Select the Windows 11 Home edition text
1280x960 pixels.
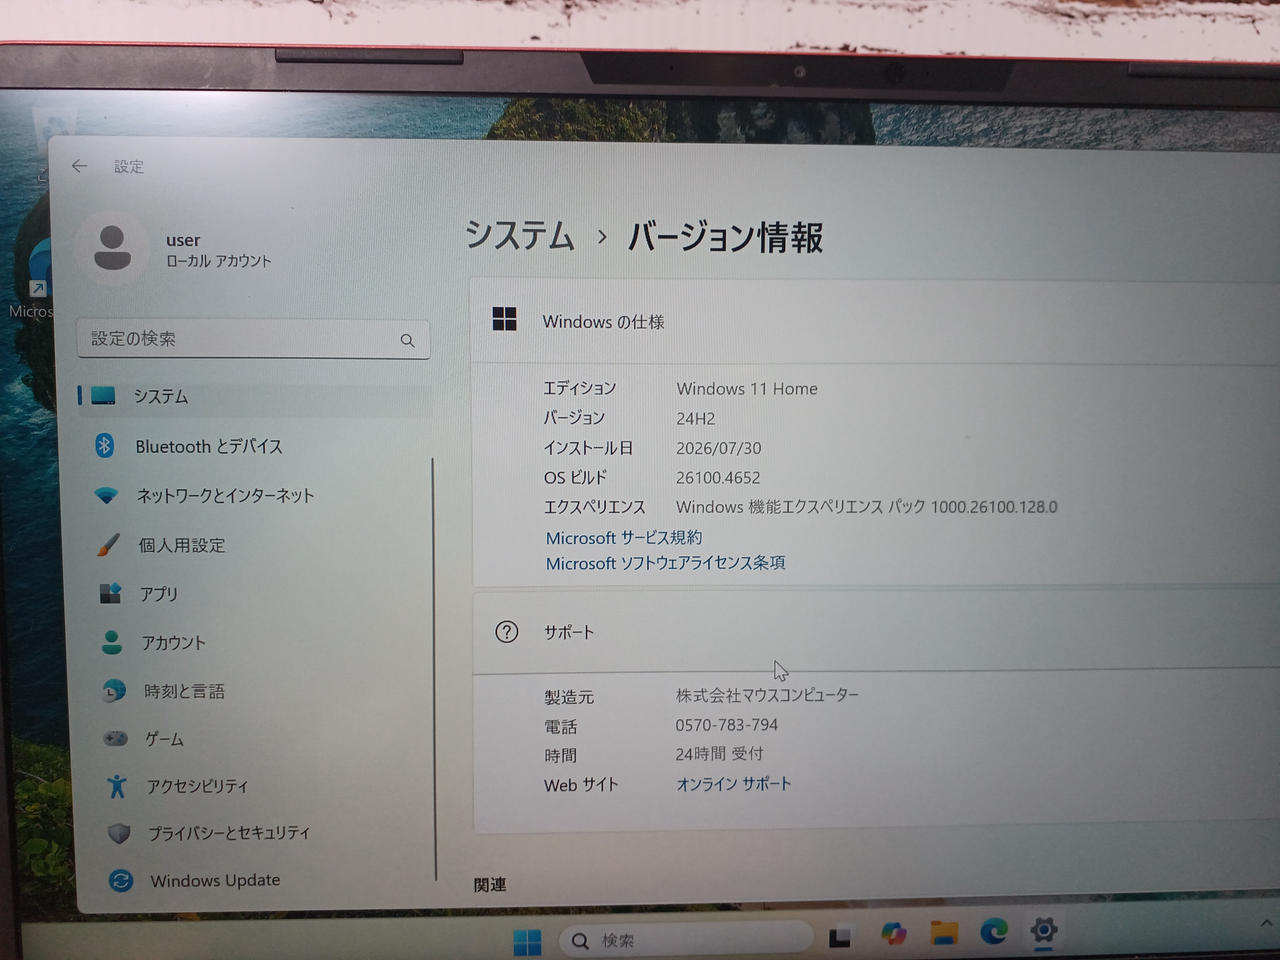pos(747,389)
